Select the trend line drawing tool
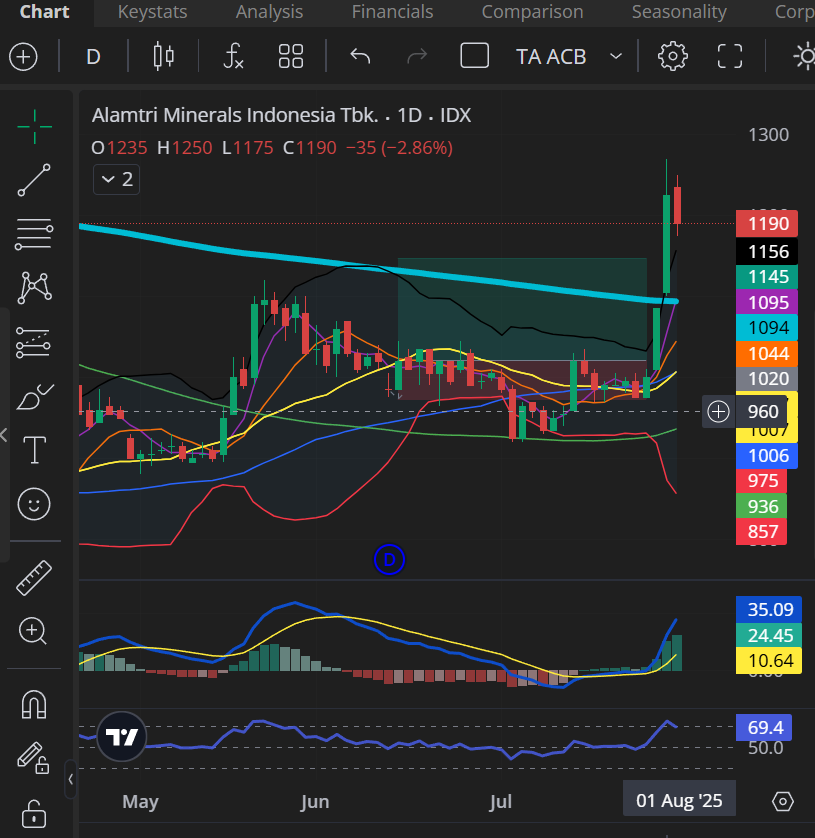This screenshot has width=815, height=838. tap(34, 180)
